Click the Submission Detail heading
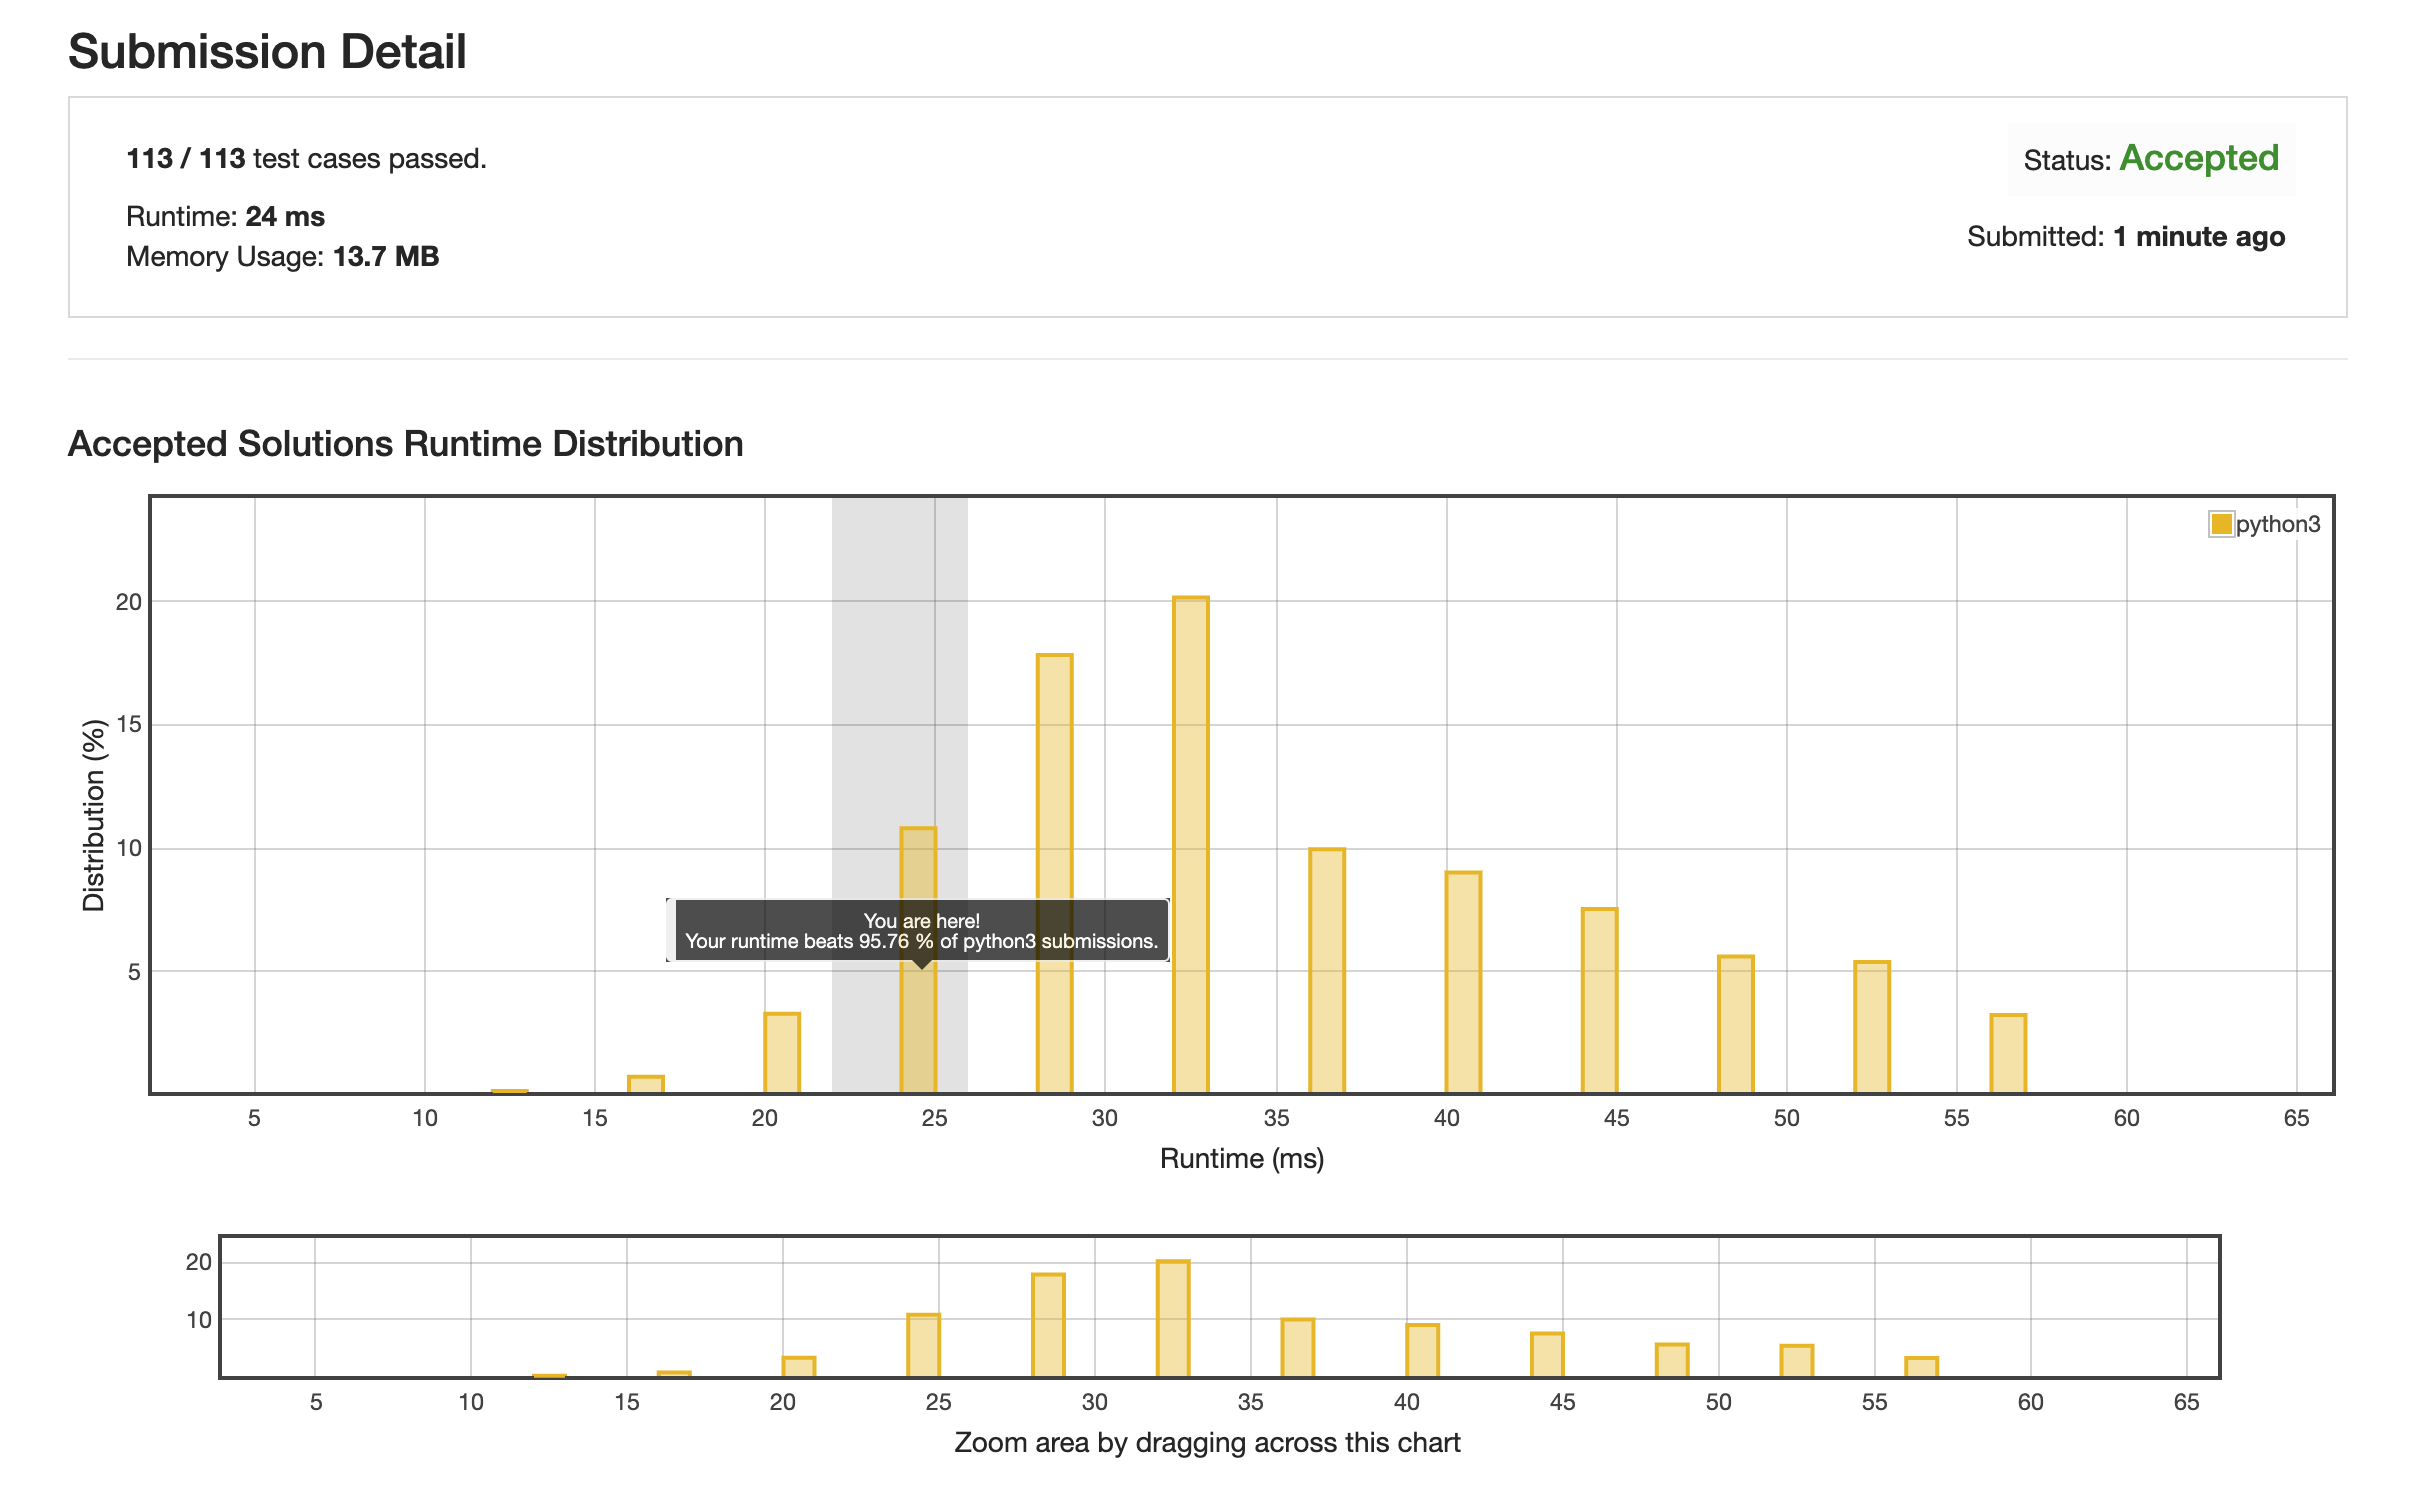 267,52
